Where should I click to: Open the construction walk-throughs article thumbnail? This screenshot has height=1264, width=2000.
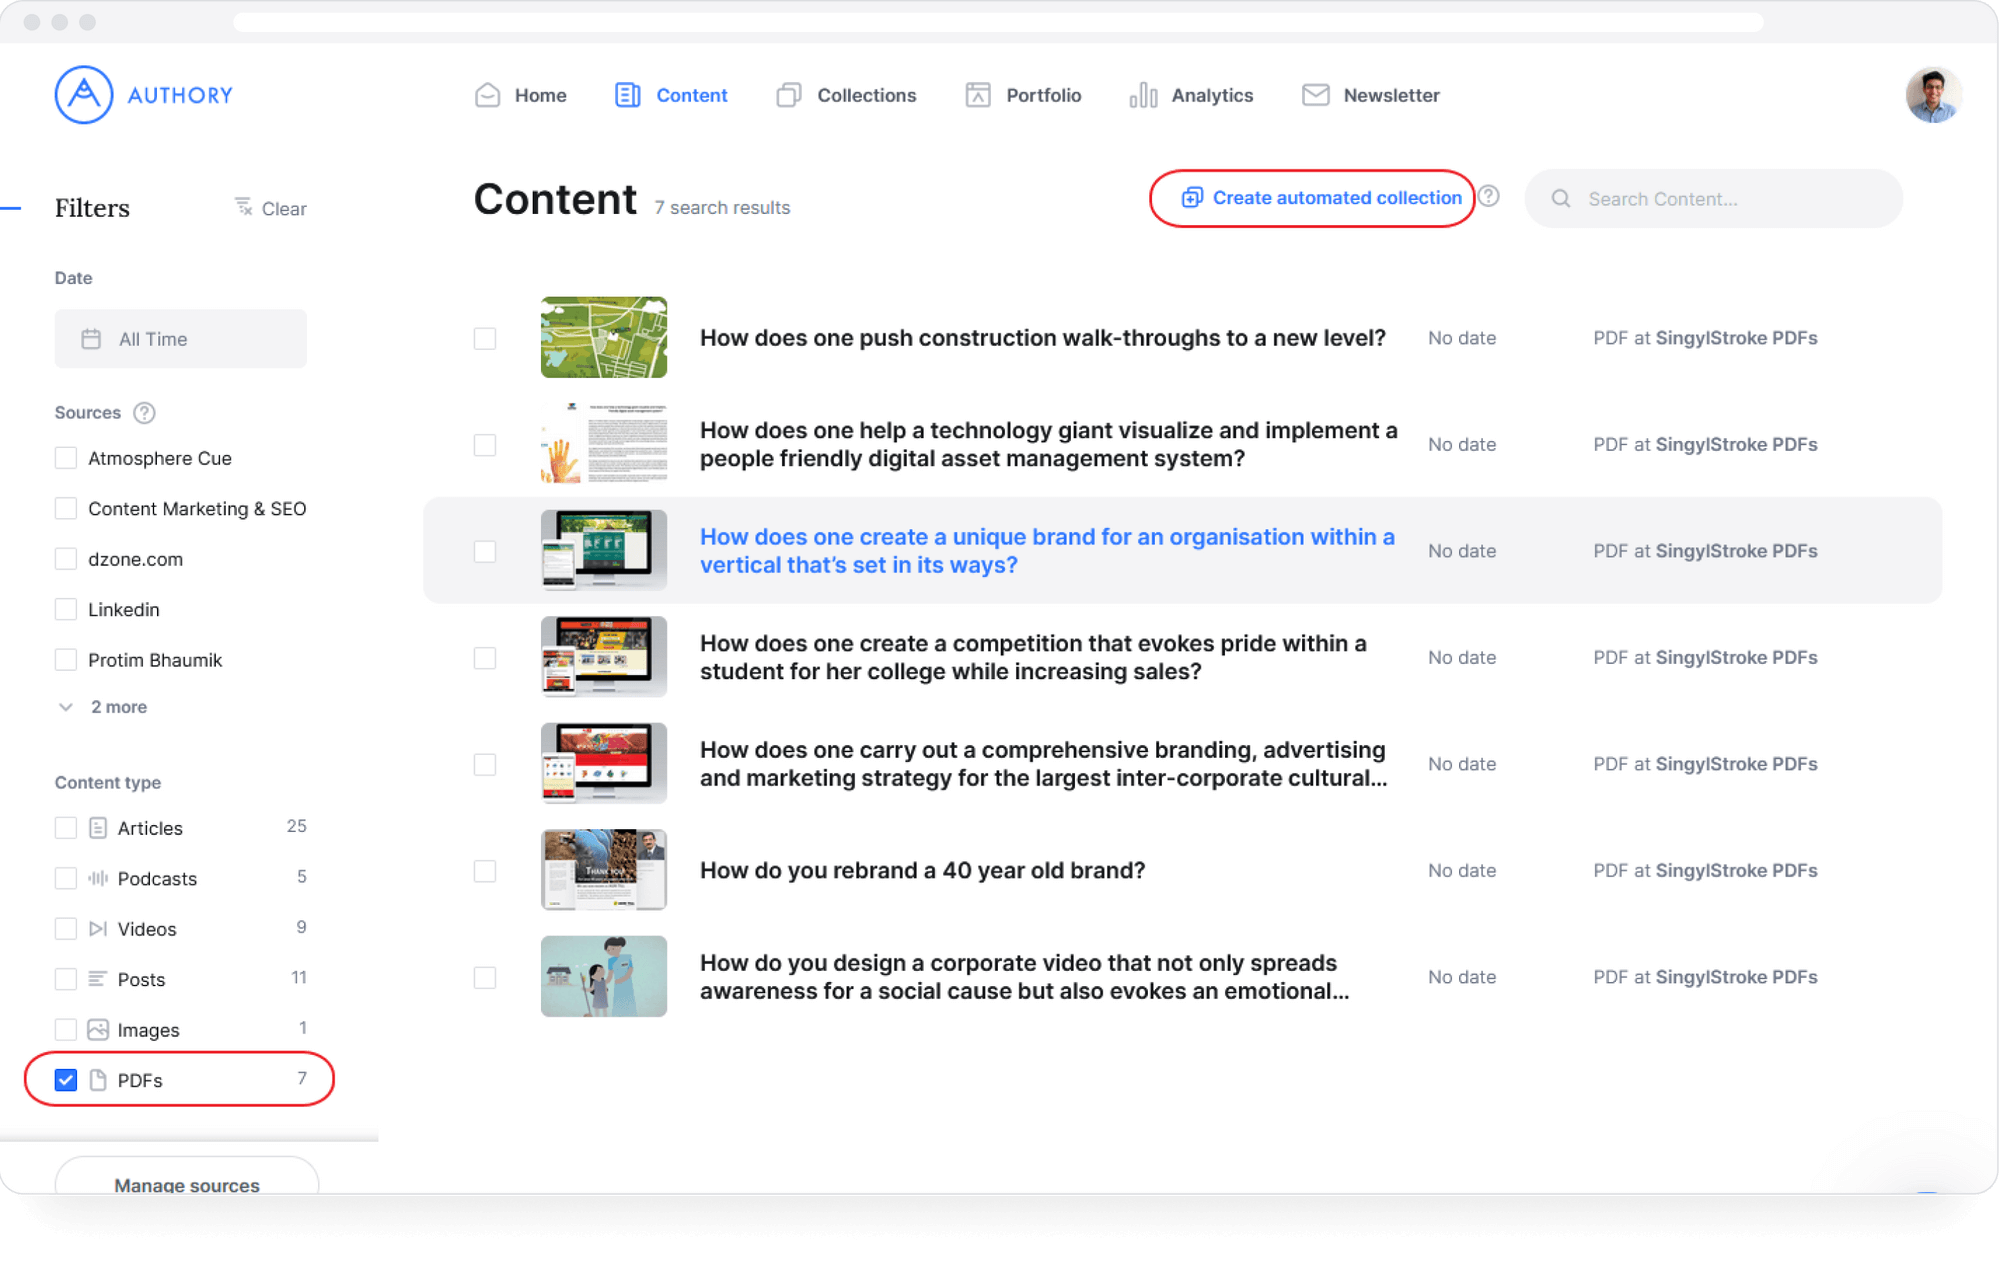(x=604, y=337)
